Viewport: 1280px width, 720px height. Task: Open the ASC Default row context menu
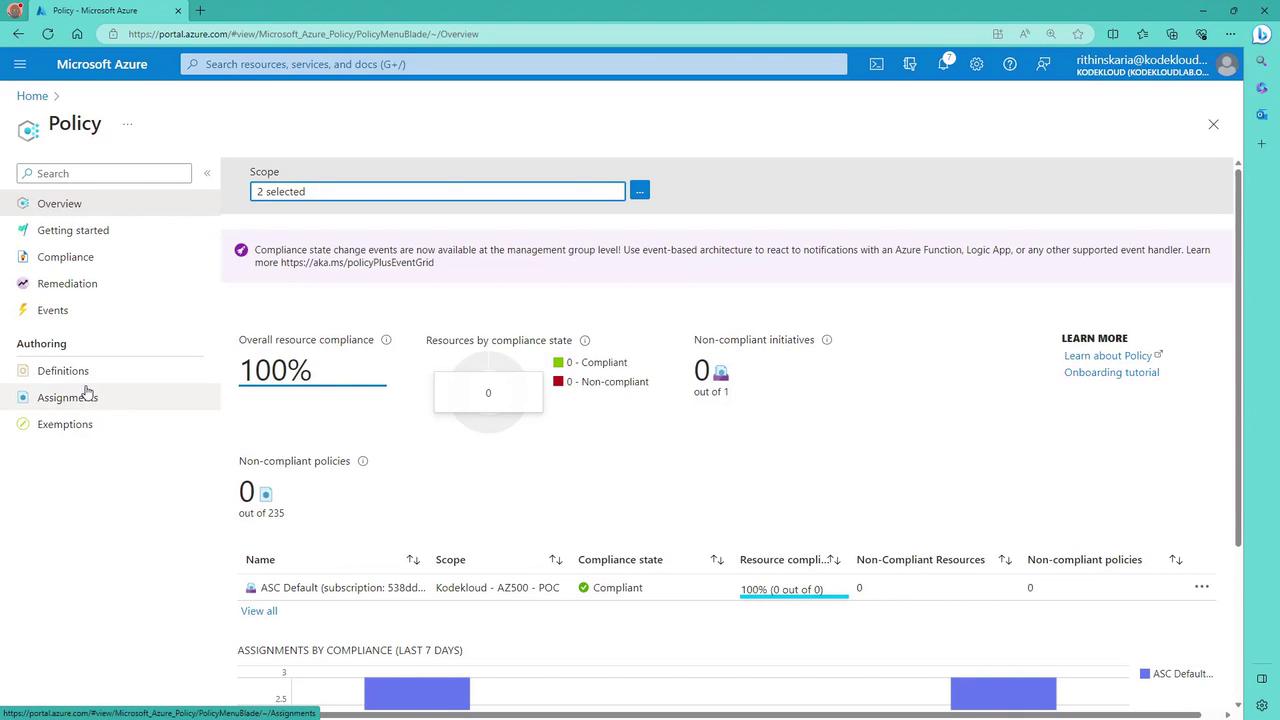coord(1202,587)
